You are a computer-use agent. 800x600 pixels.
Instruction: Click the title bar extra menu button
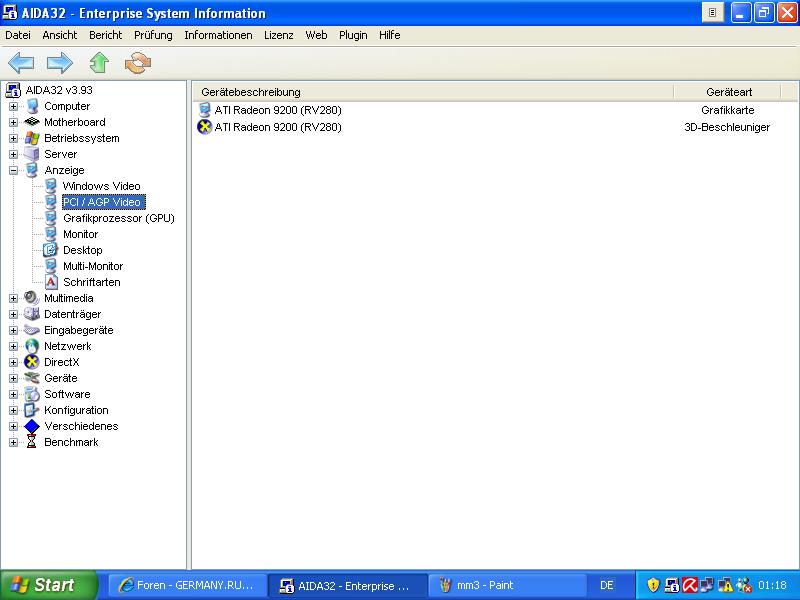pos(713,13)
